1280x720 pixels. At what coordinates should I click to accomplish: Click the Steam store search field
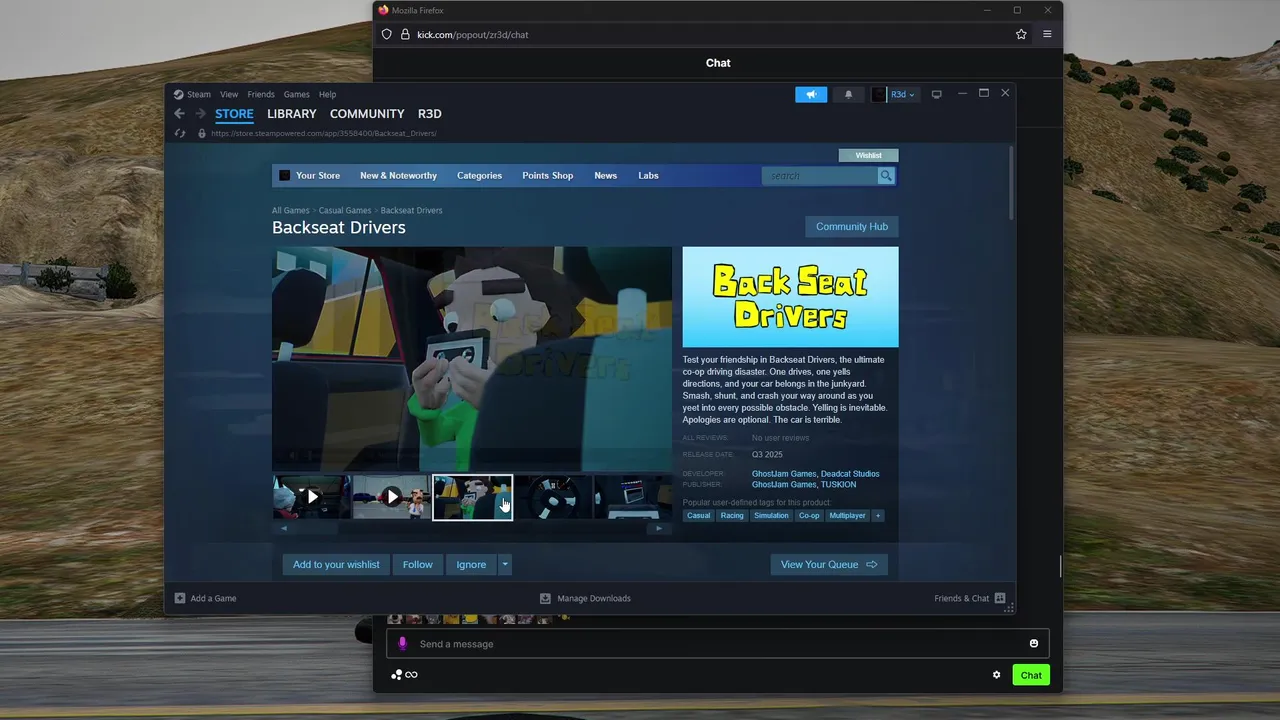[x=820, y=176]
